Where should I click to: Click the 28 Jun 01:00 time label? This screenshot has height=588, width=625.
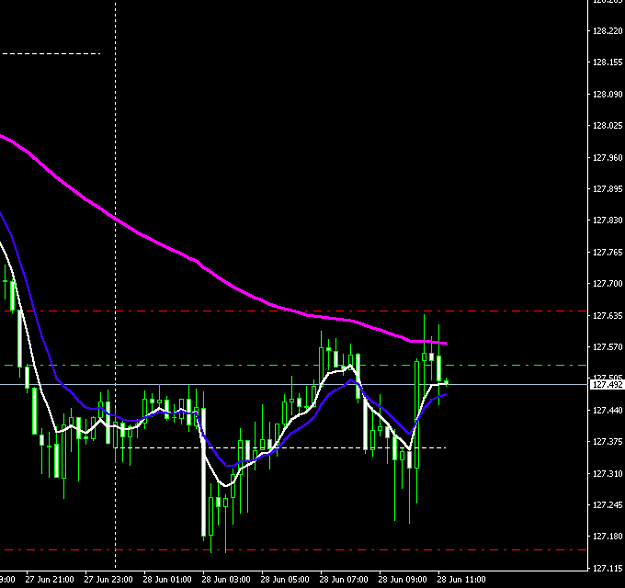(x=167, y=580)
